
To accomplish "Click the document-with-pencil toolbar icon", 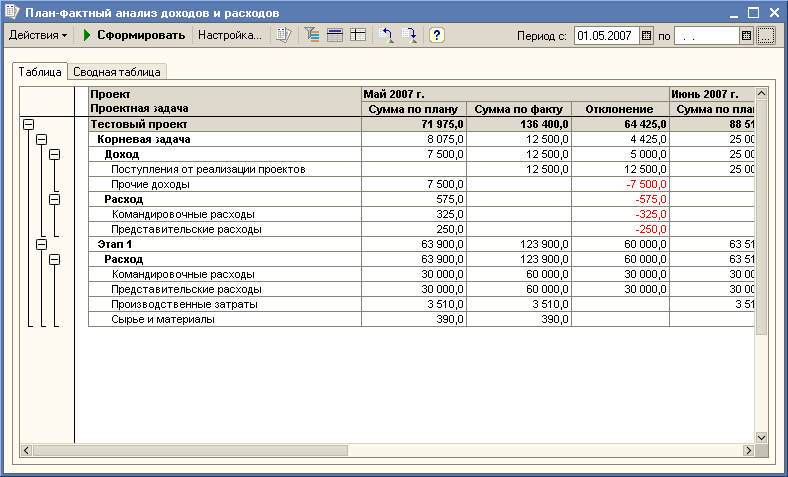I will 283,35.
